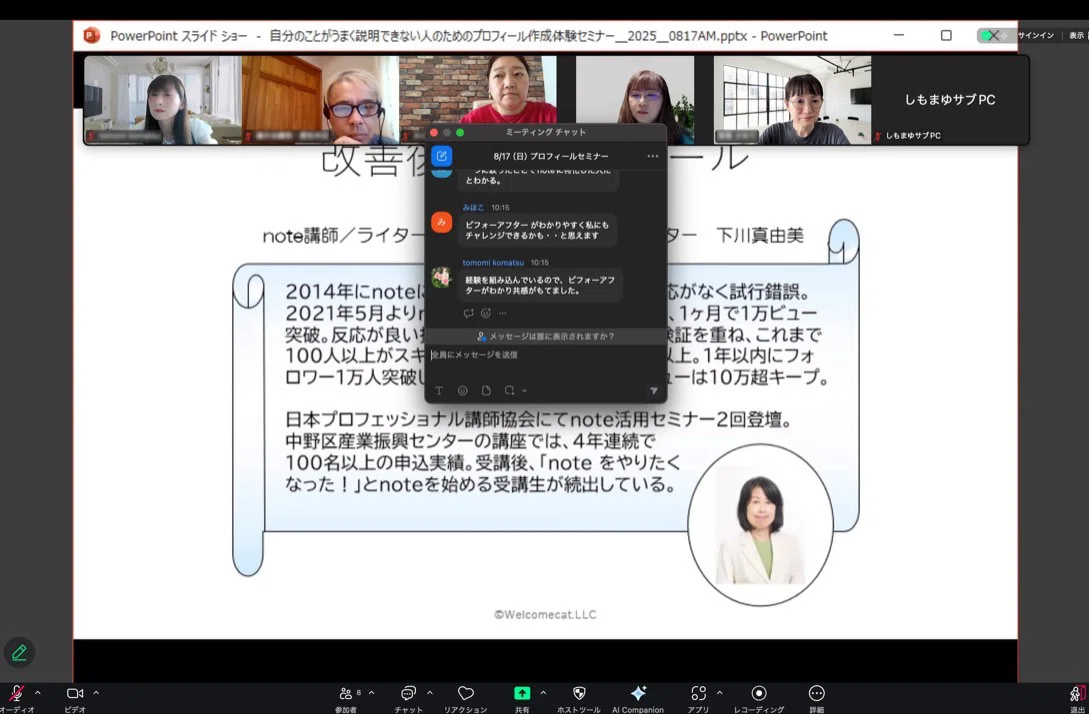This screenshot has height=714, width=1089.
Task: Close the ミーティング チャット window red button
Action: coord(434,132)
